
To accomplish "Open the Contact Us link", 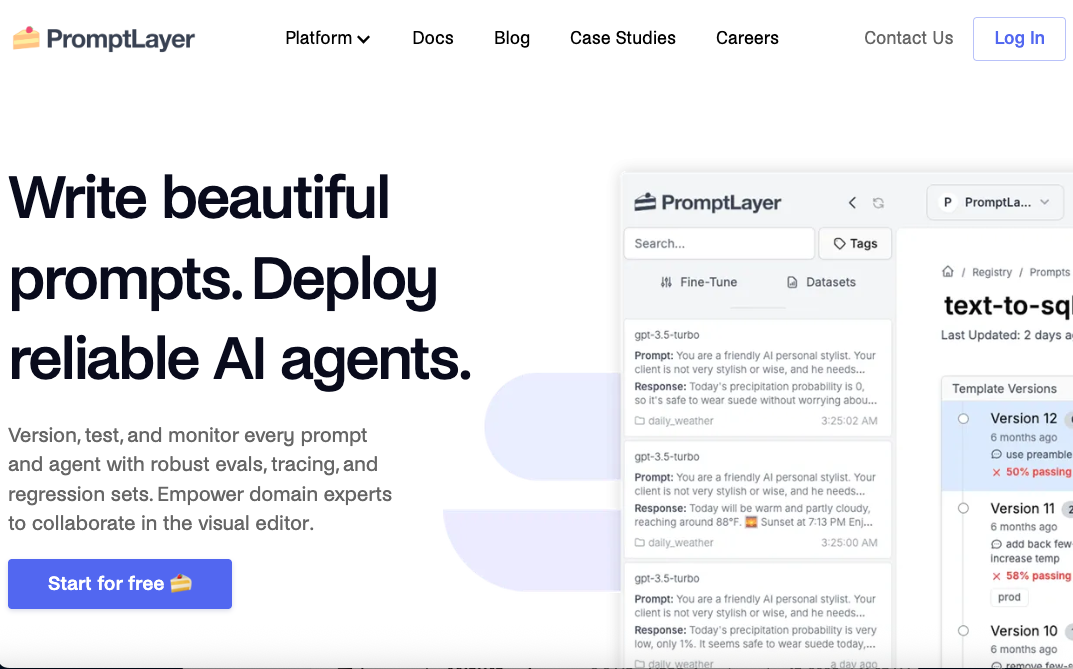I will point(908,38).
